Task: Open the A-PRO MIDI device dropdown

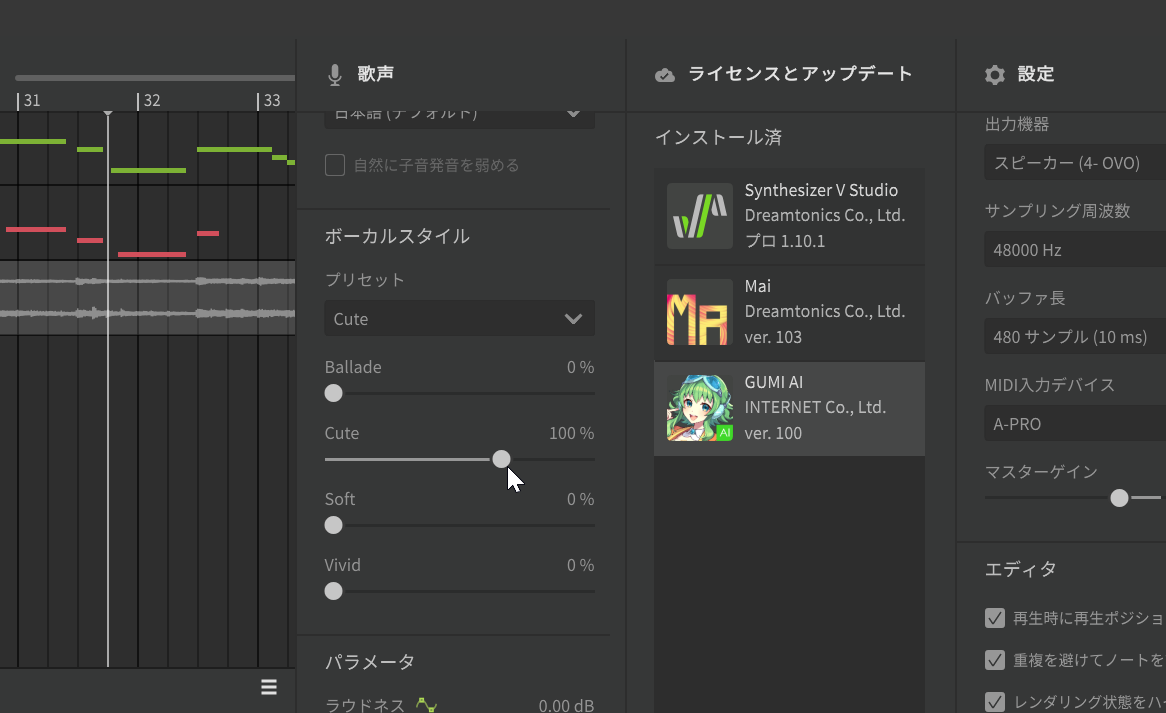Action: click(x=1075, y=423)
